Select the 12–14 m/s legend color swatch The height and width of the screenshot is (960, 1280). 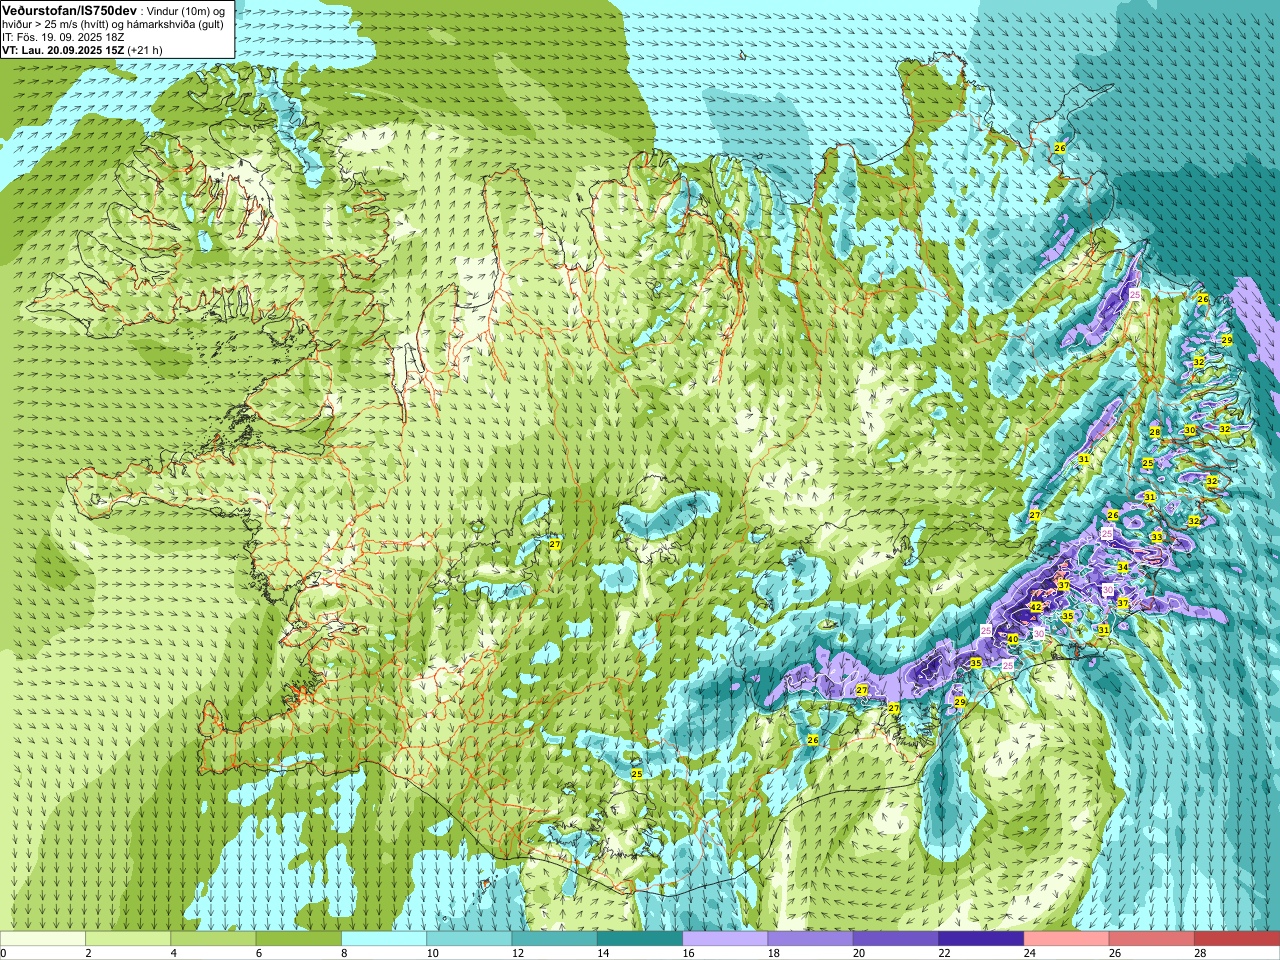click(x=555, y=939)
